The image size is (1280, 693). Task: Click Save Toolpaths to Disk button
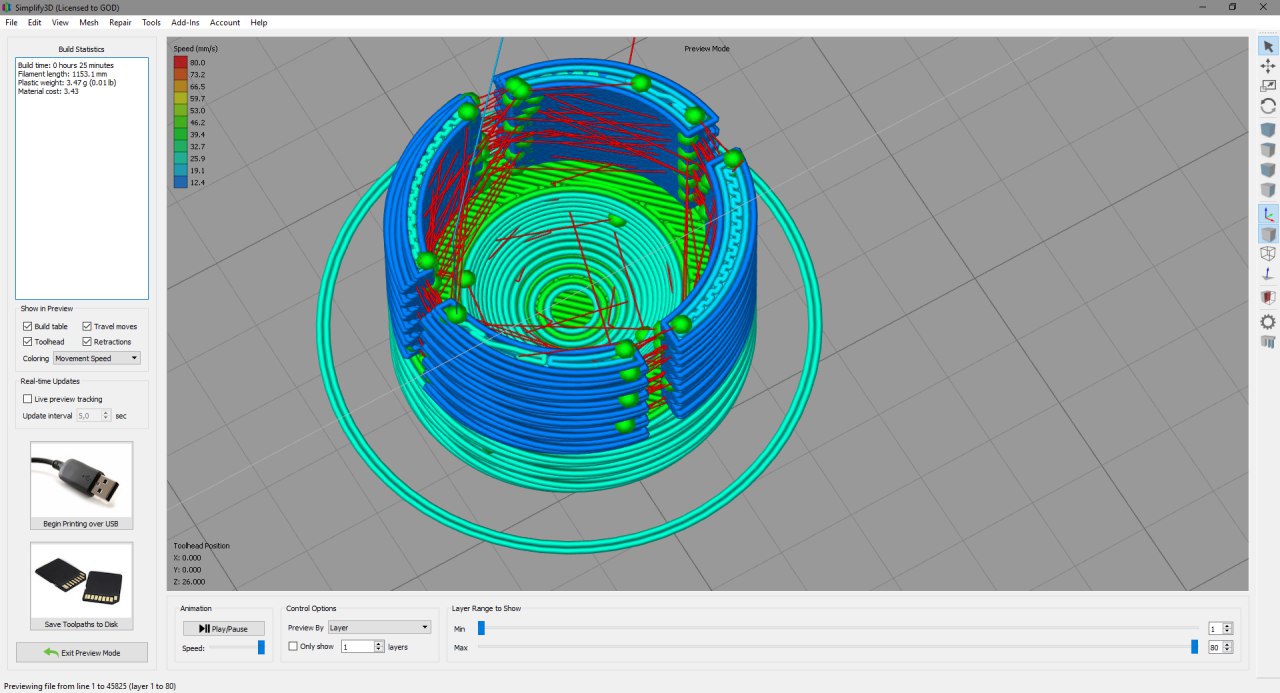[81, 586]
